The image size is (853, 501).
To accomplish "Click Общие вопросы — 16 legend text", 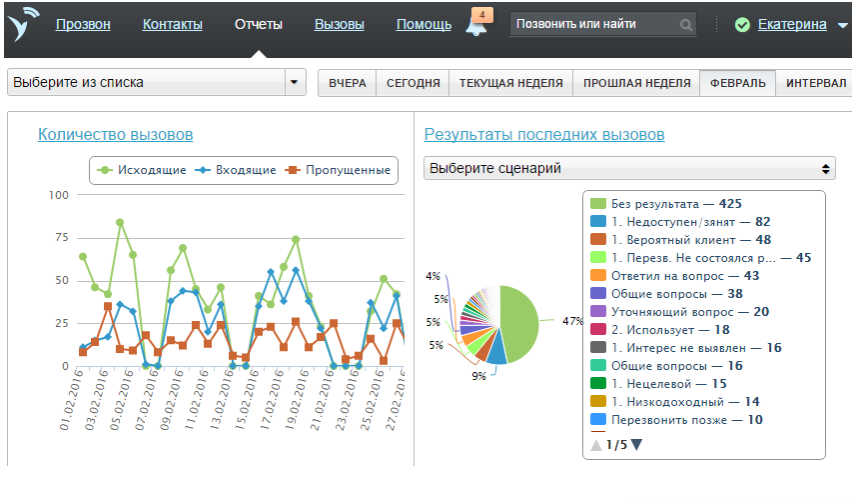I will [x=677, y=366].
